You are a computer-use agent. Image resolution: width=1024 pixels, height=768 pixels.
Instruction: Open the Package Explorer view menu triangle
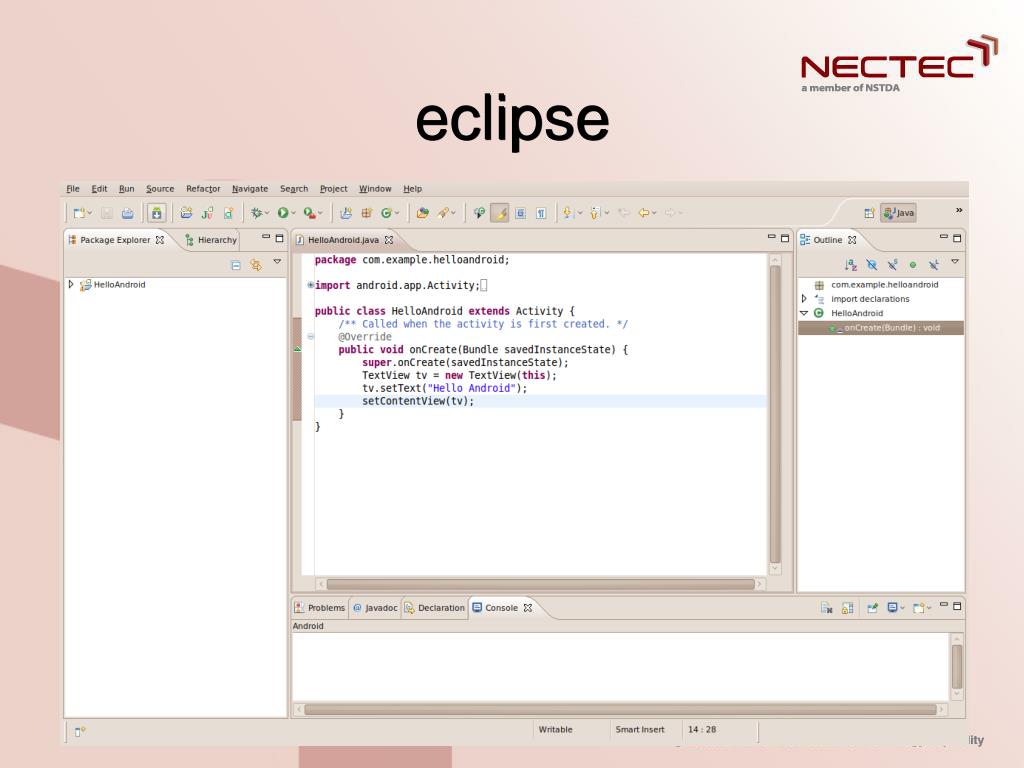point(277,261)
